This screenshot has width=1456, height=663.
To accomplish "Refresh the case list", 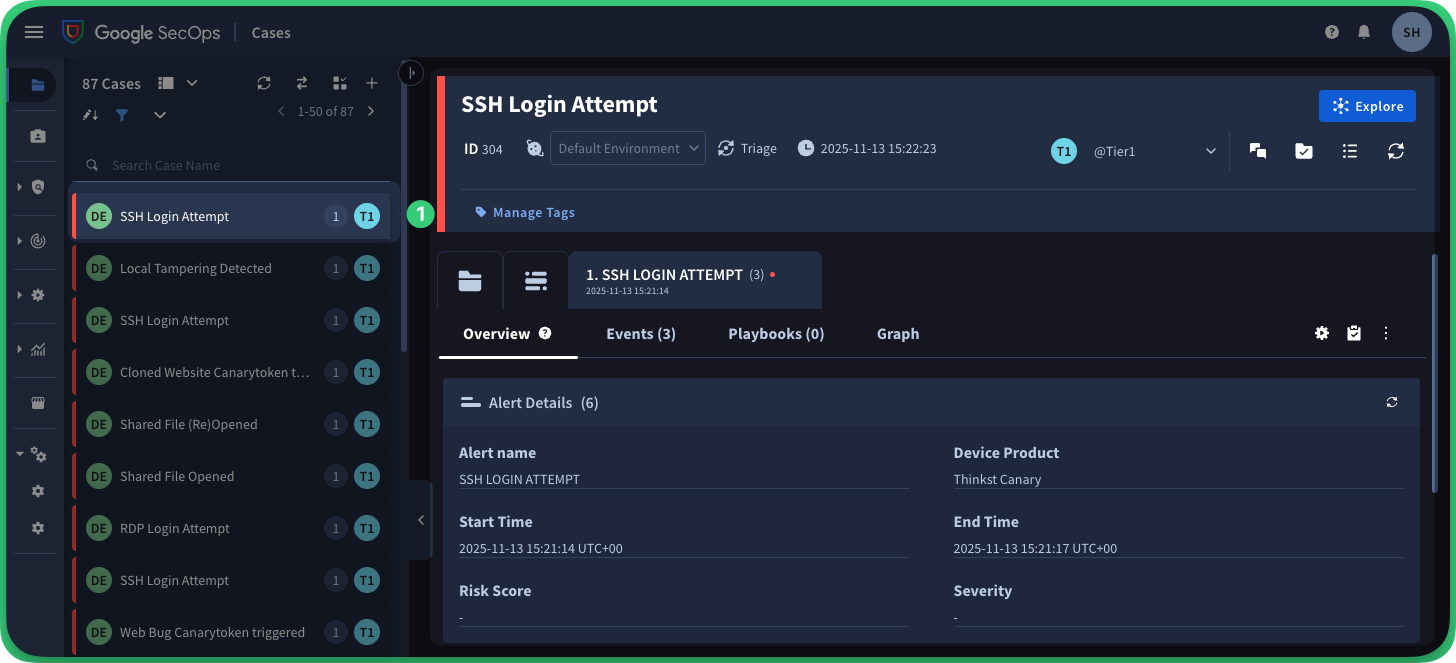I will (264, 83).
